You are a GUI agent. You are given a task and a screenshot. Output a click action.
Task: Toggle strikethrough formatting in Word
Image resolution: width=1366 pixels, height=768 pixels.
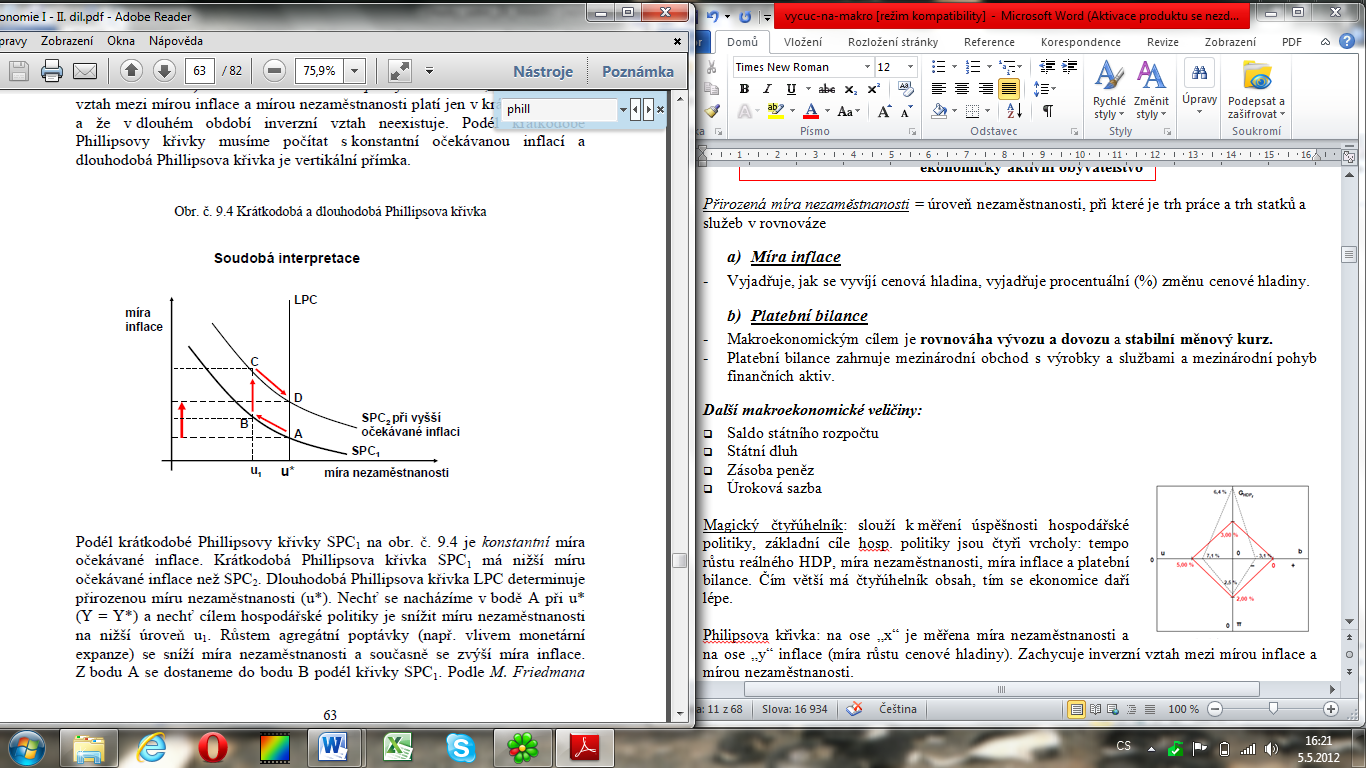point(826,89)
